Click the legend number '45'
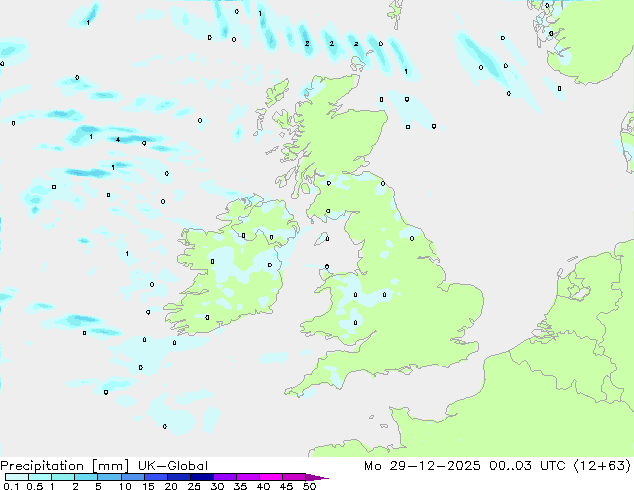 pyautogui.click(x=286, y=486)
